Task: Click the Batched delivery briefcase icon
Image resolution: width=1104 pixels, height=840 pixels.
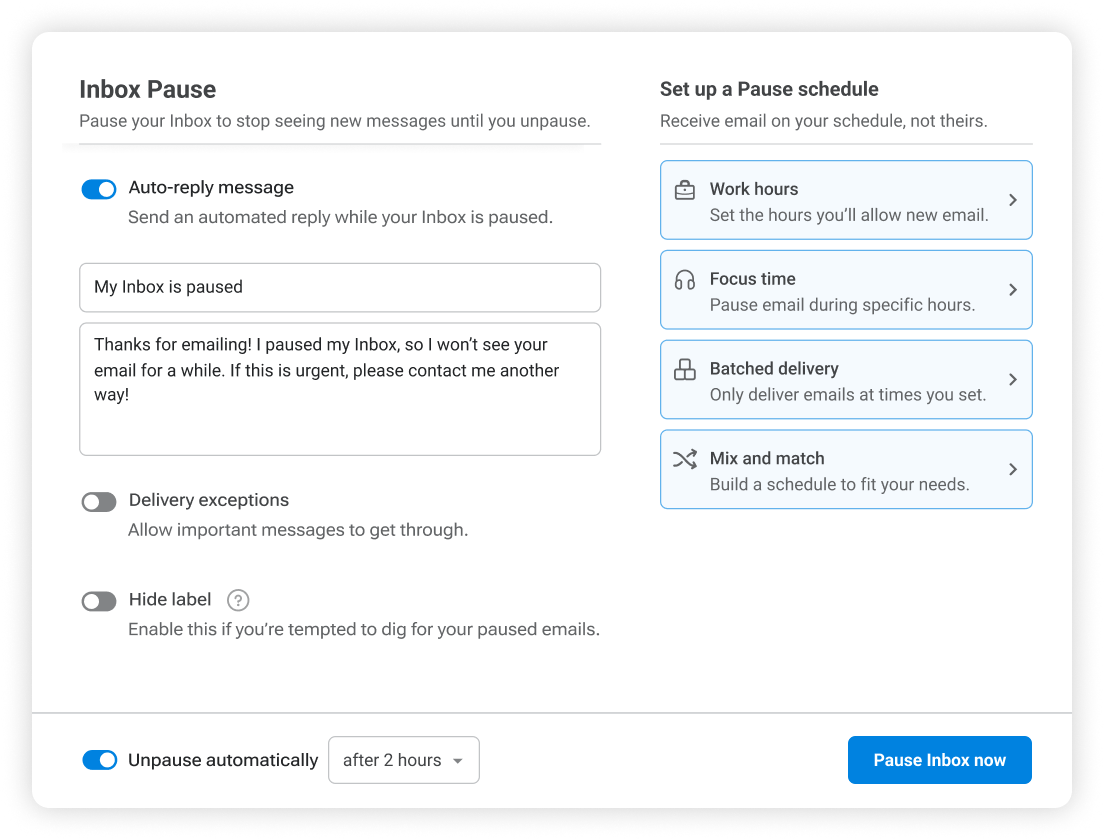Action: [685, 368]
